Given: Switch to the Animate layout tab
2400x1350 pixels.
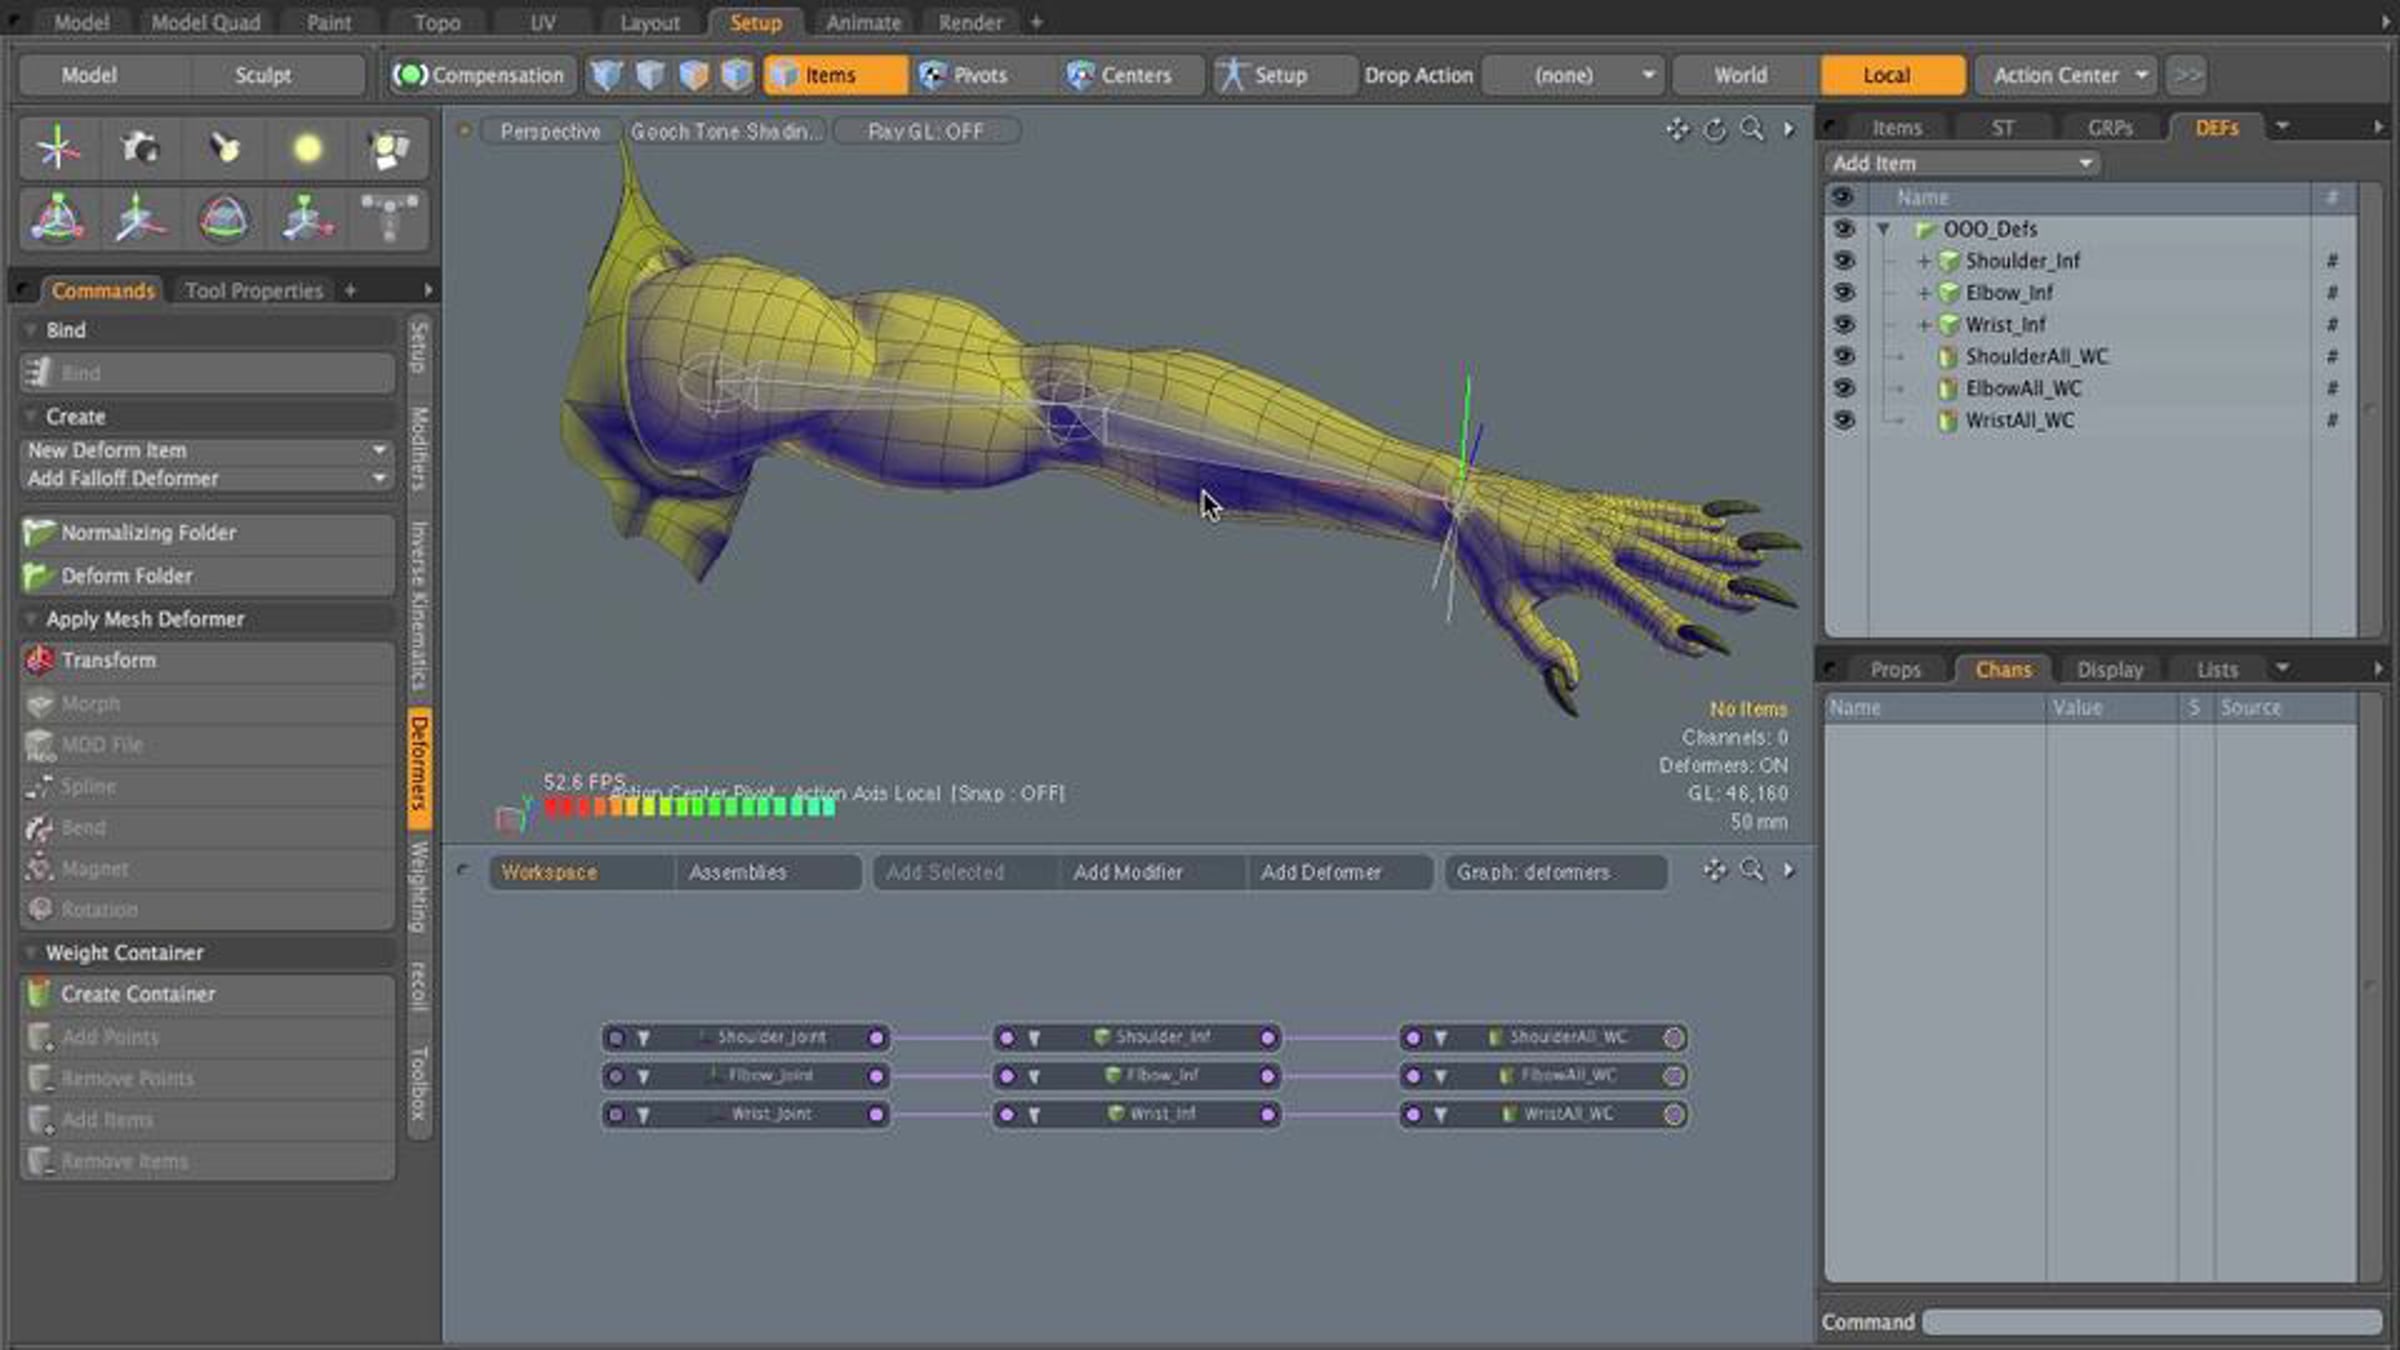Looking at the screenshot, I should click(x=862, y=22).
